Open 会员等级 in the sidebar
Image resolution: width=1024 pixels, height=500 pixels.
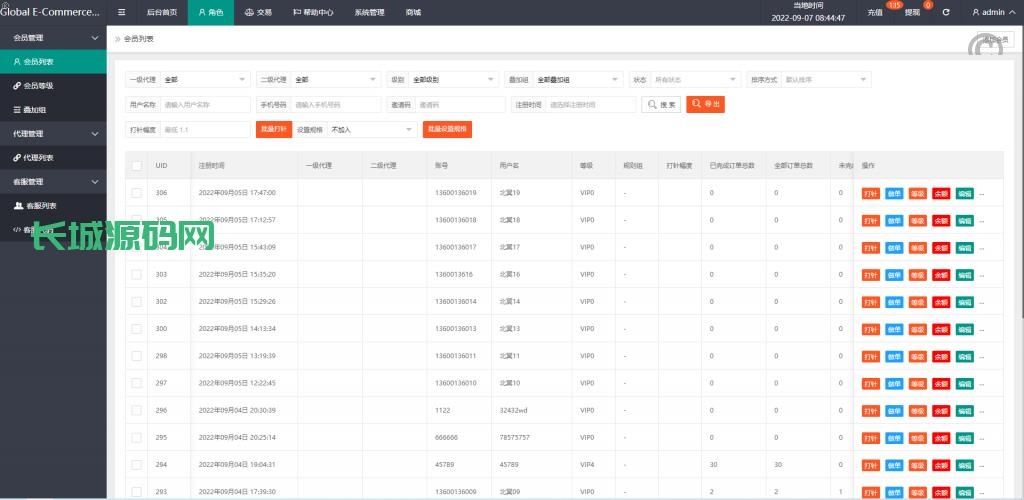tap(39, 85)
